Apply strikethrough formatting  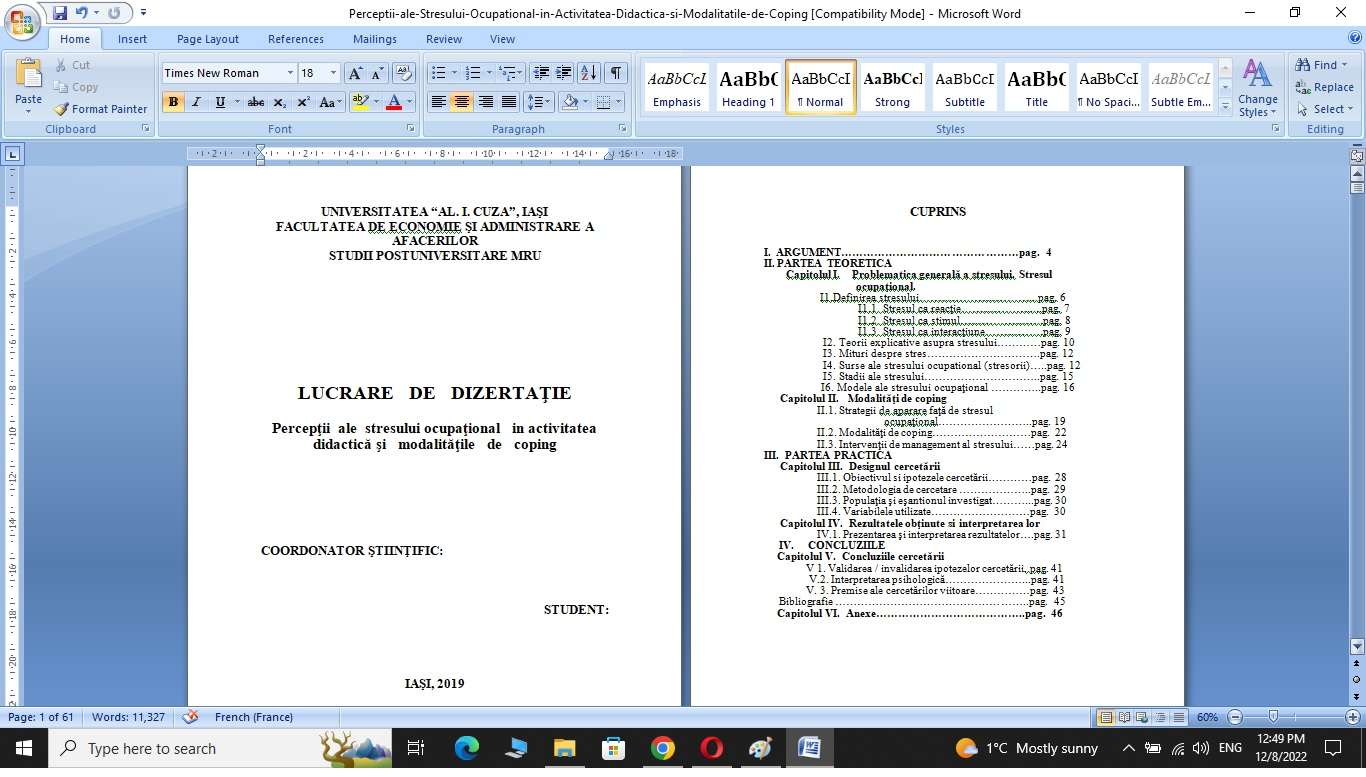(256, 102)
